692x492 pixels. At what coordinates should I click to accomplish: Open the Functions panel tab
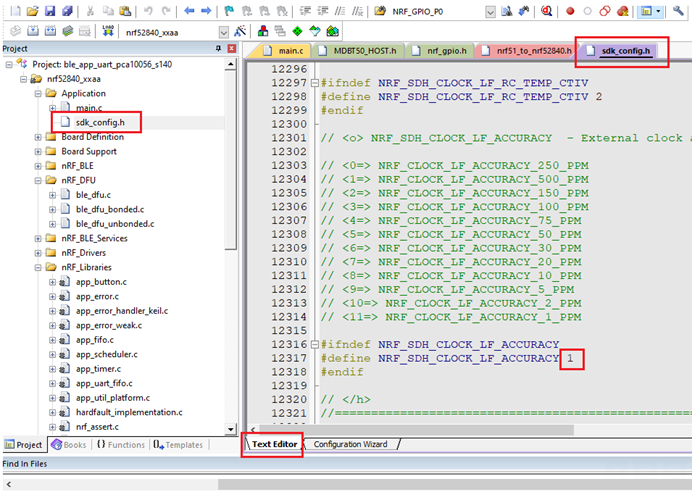[x=121, y=445]
